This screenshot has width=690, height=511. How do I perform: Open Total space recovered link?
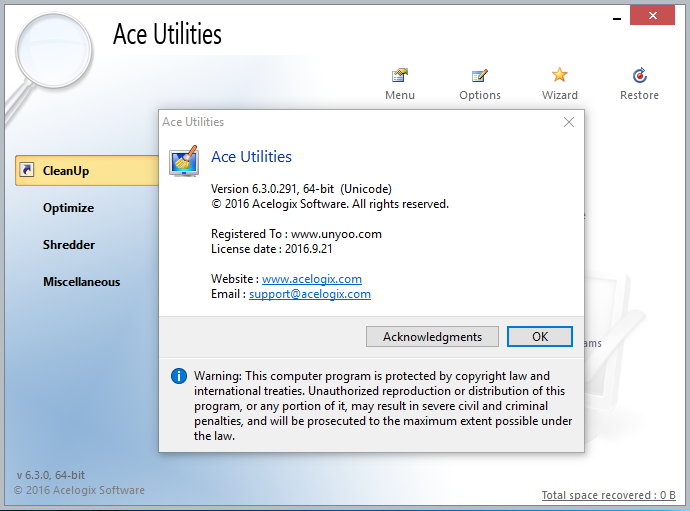(608, 495)
